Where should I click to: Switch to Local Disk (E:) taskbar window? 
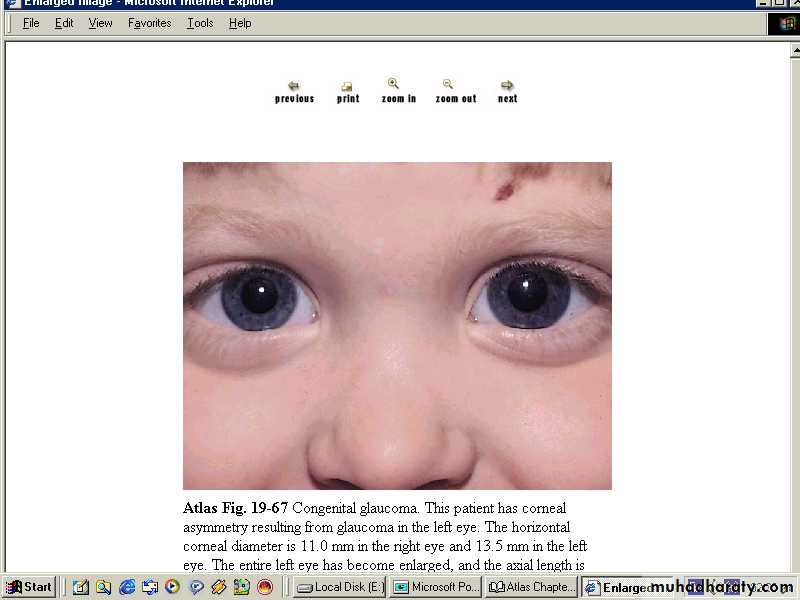339,587
